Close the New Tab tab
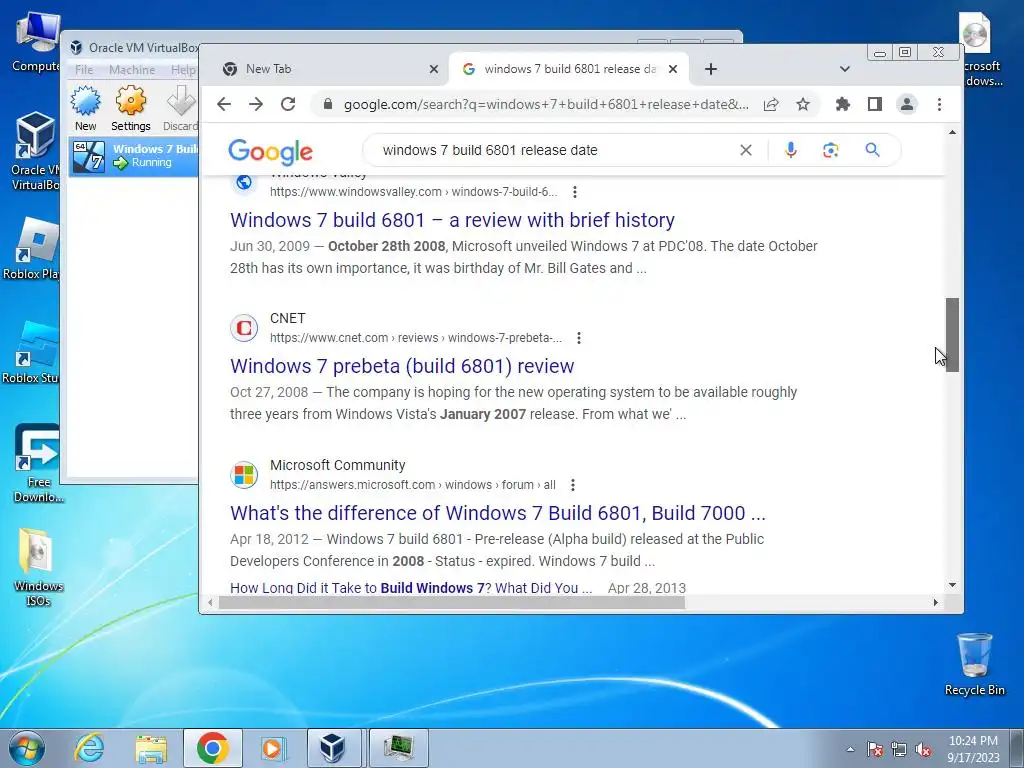 click(434, 69)
